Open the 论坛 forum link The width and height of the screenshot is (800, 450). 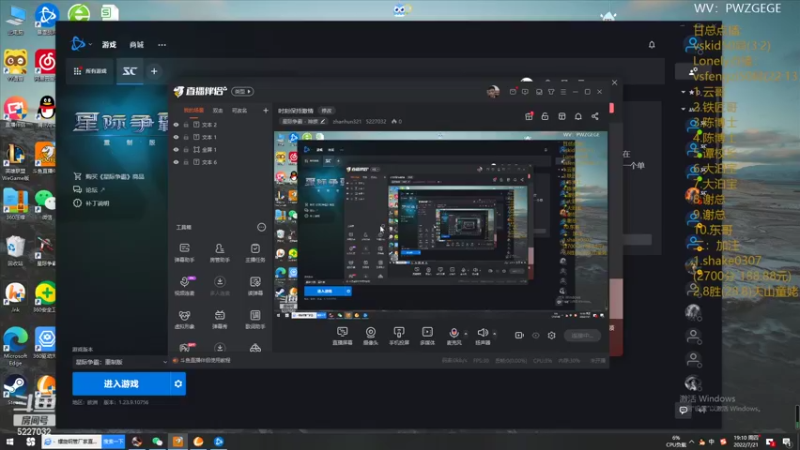coord(89,190)
